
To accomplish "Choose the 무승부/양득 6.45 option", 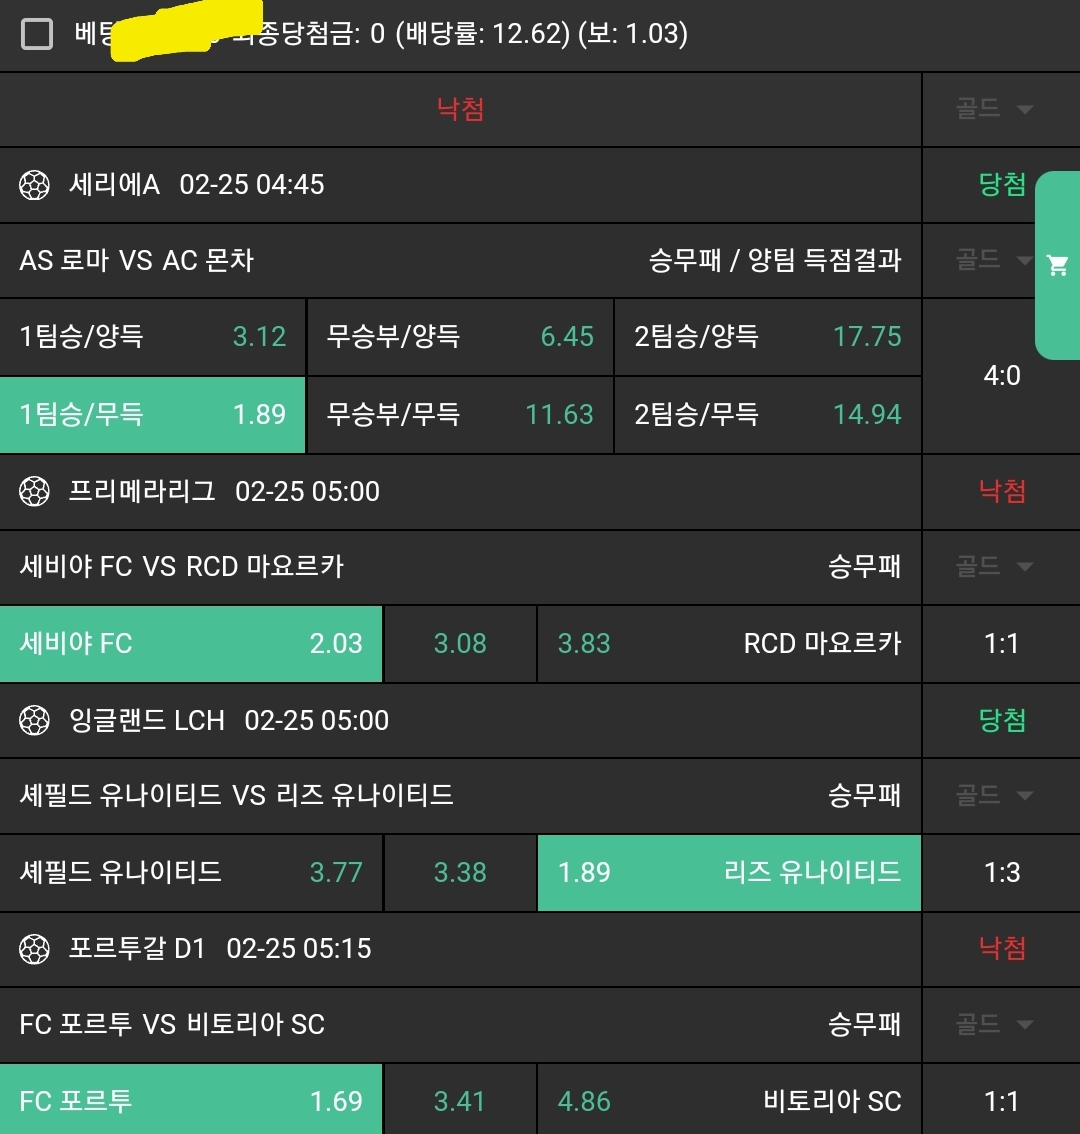I will [x=460, y=337].
